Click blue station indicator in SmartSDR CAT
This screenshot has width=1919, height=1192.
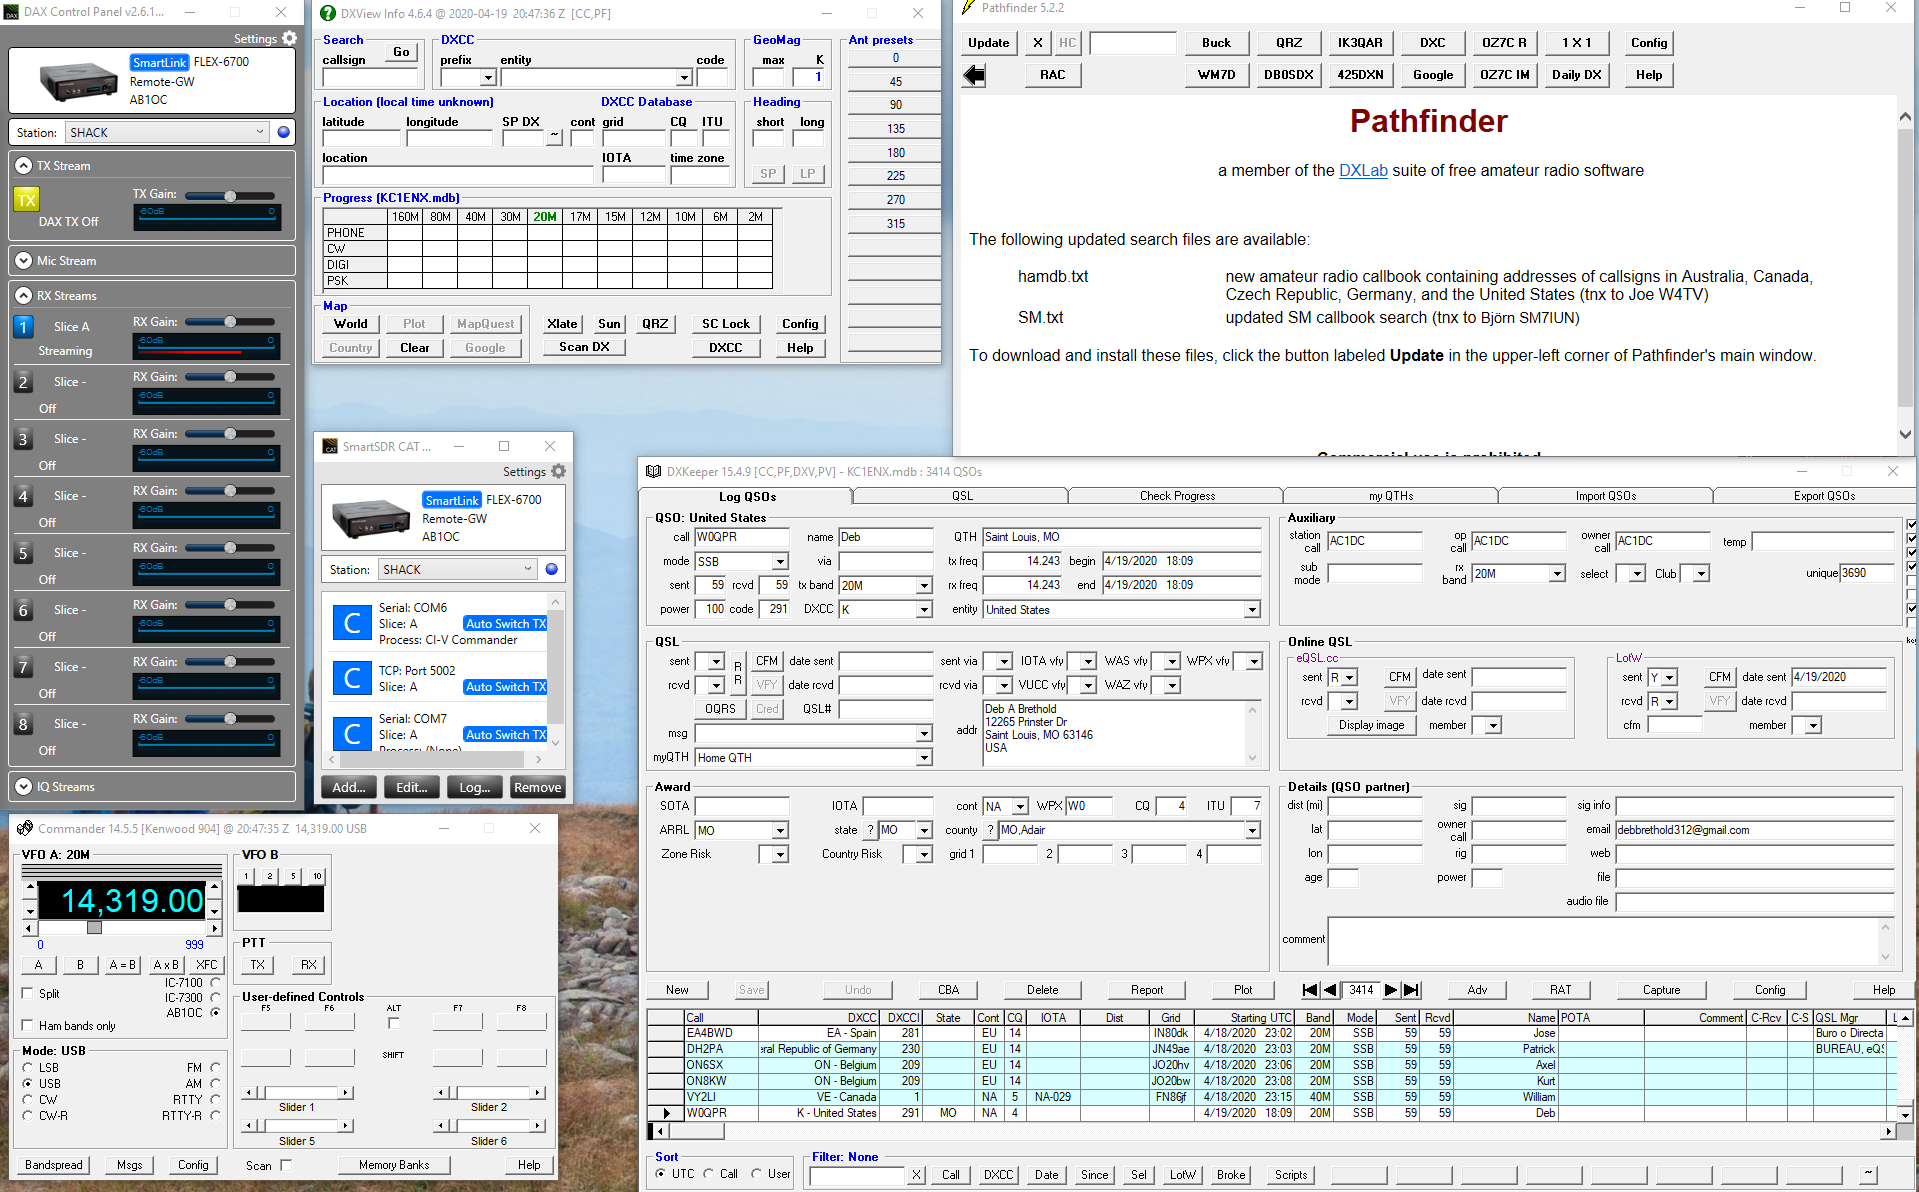point(551,569)
